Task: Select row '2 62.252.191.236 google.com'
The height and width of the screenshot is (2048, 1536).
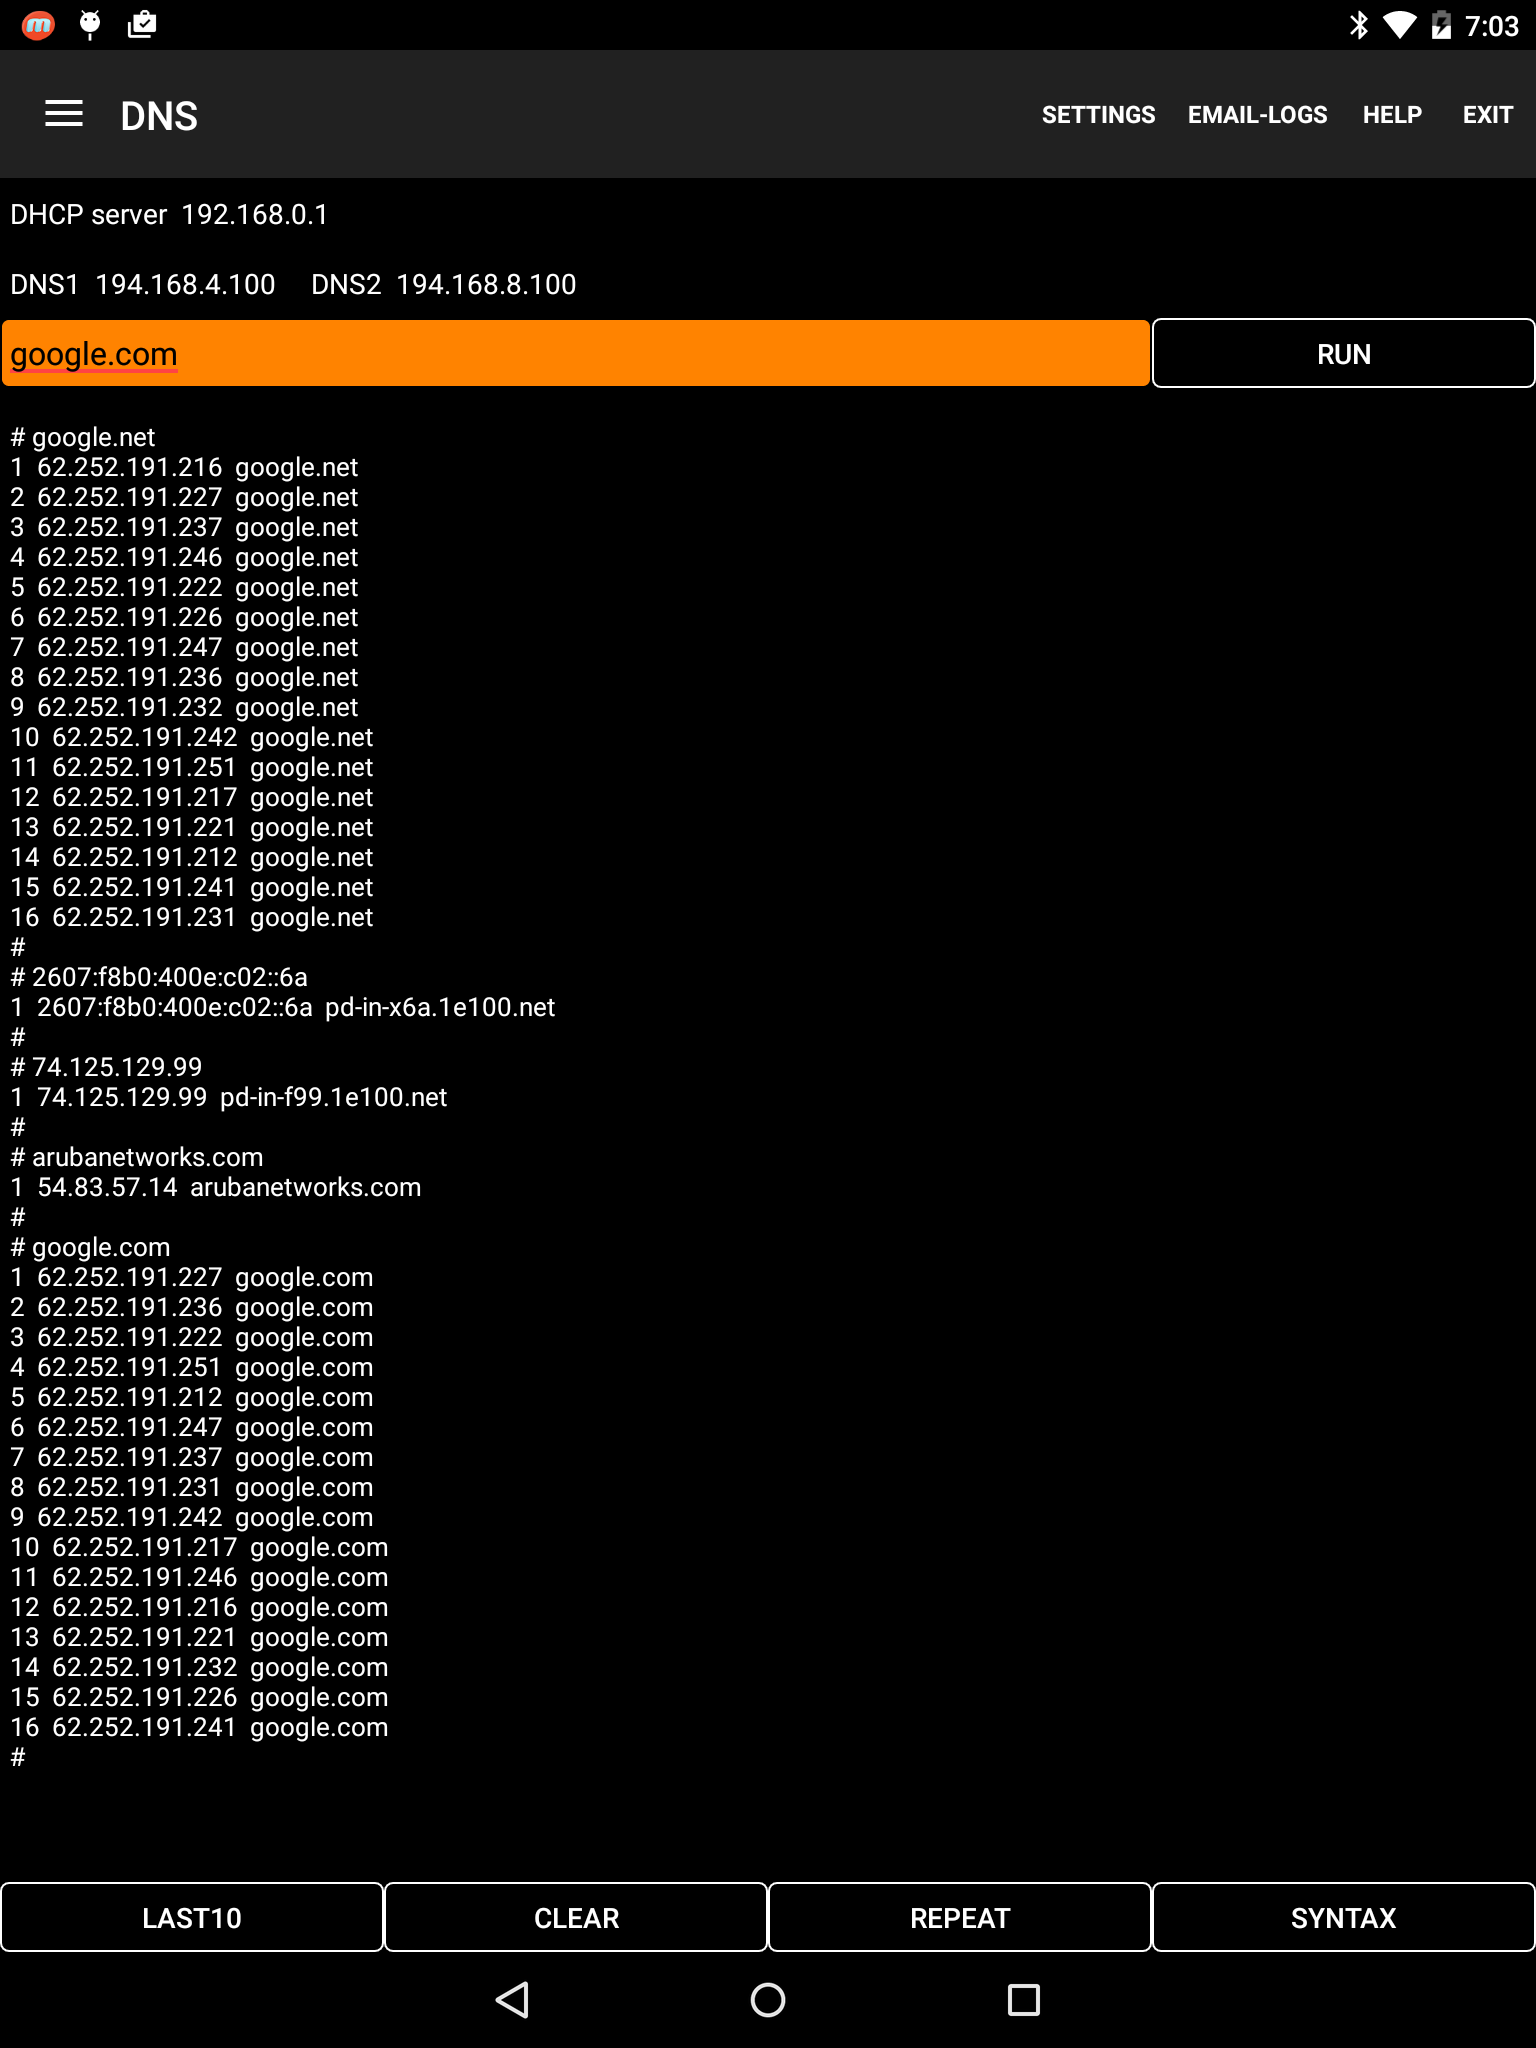Action: [192, 1307]
